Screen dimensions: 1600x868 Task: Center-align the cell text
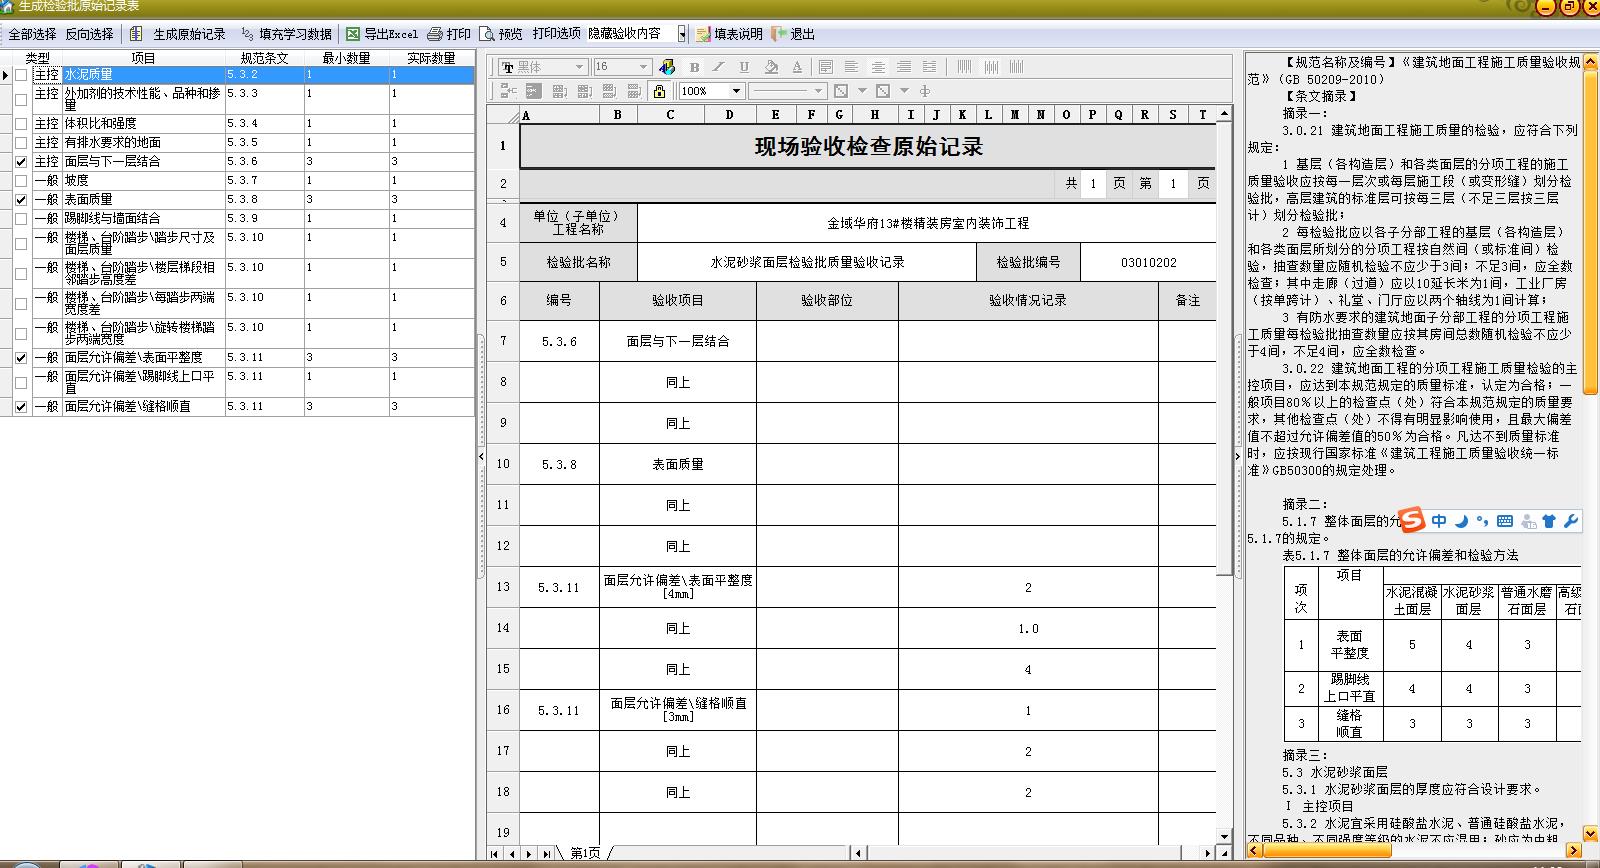pyautogui.click(x=877, y=67)
